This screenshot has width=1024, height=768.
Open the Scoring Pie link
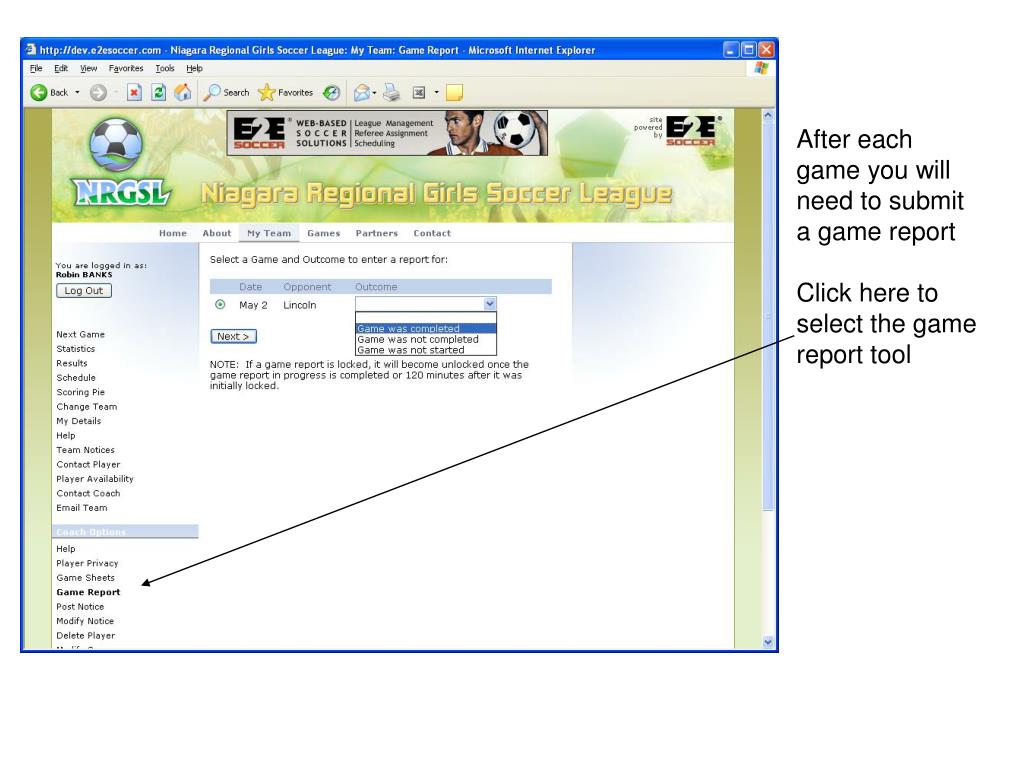pyautogui.click(x=80, y=392)
